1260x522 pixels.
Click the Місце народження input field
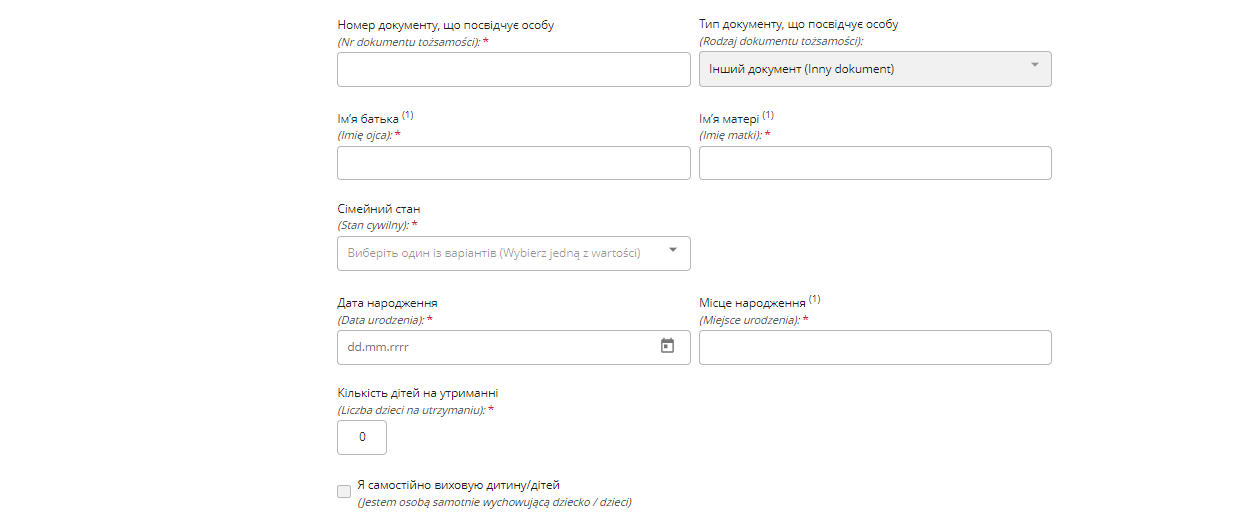[x=875, y=347]
